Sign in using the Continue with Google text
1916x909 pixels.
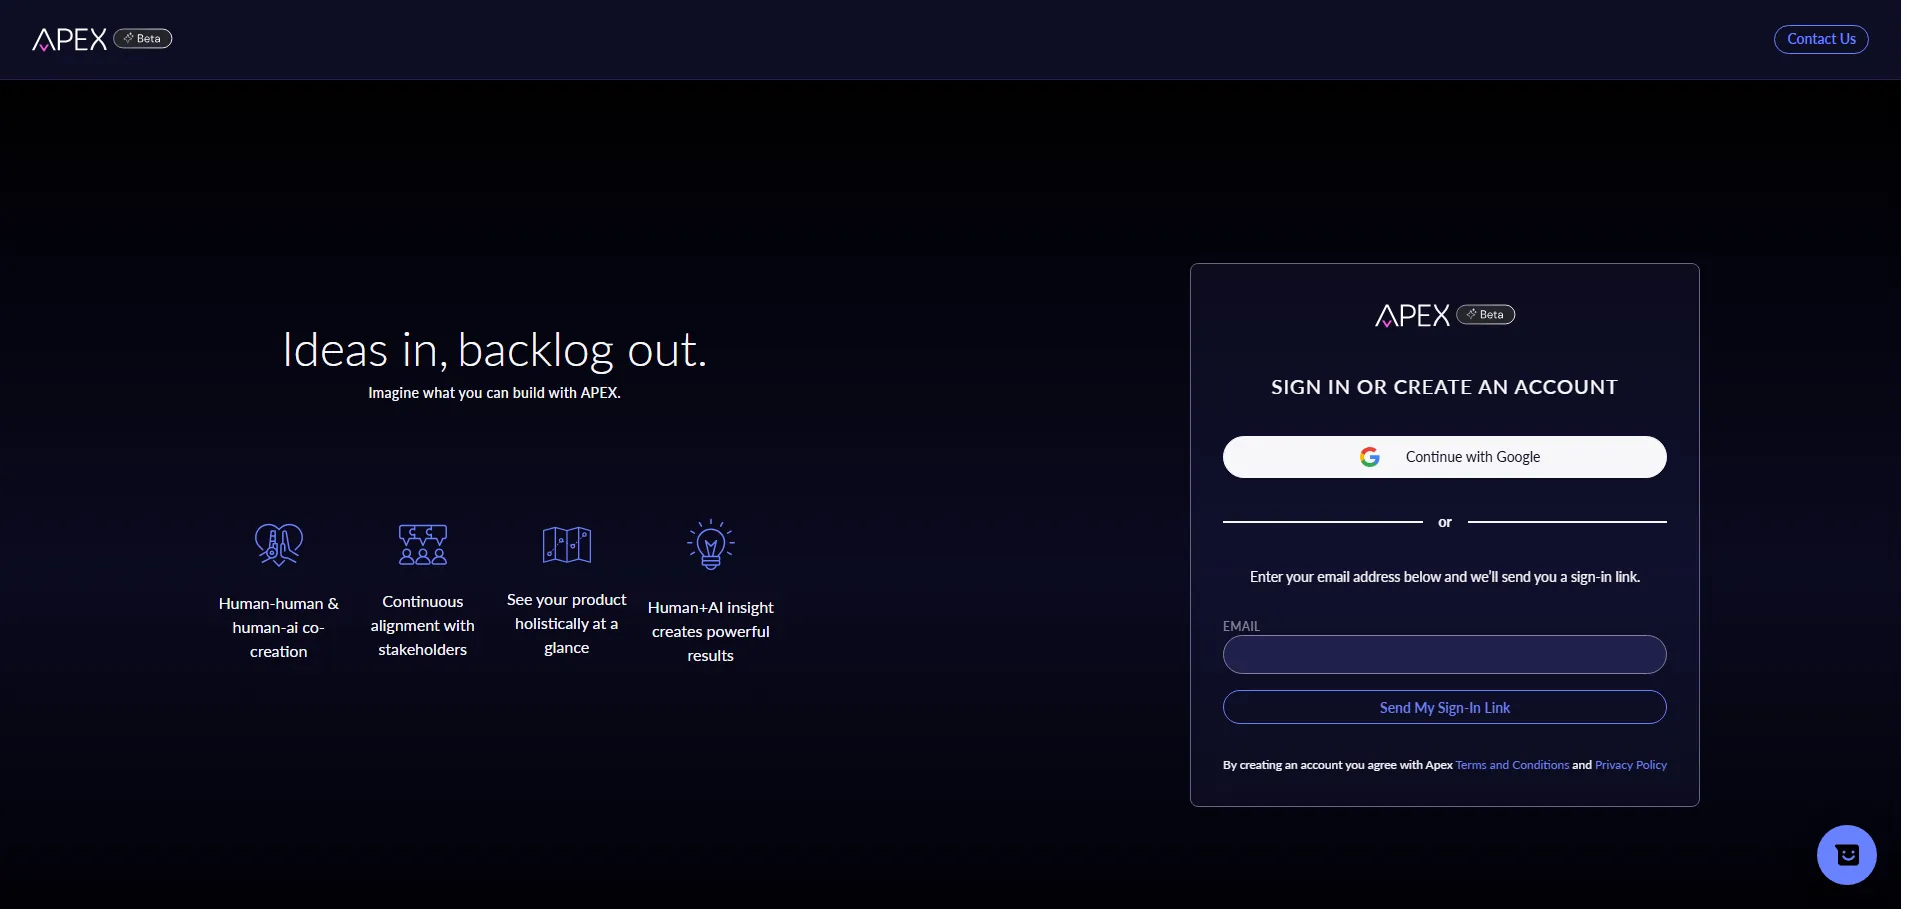[1472, 457]
